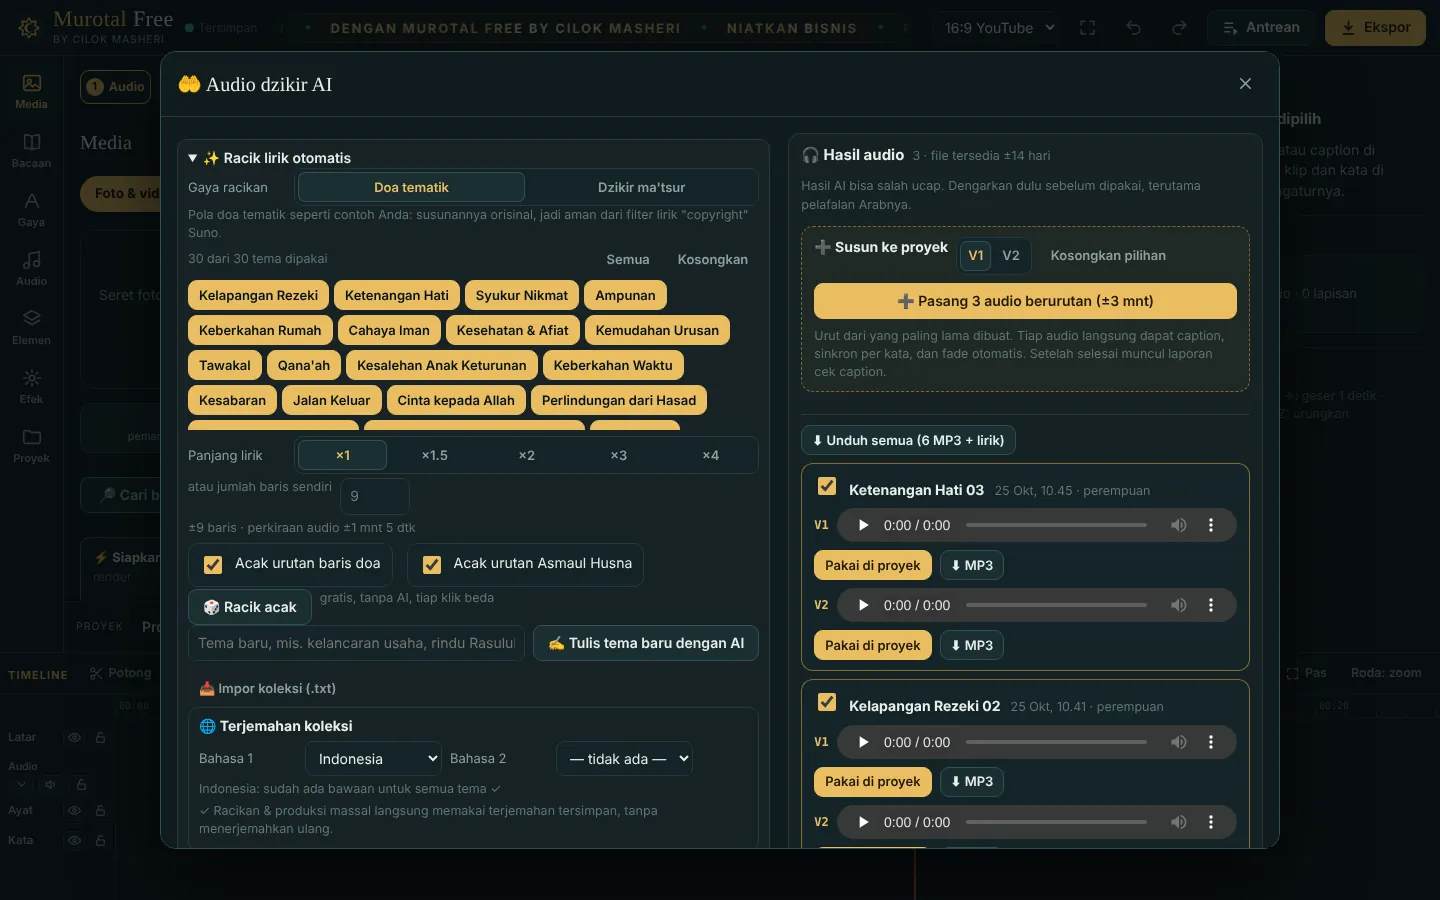Image resolution: width=1440 pixels, height=900 pixels.
Task: Click Racik acak button
Action: point(250,607)
